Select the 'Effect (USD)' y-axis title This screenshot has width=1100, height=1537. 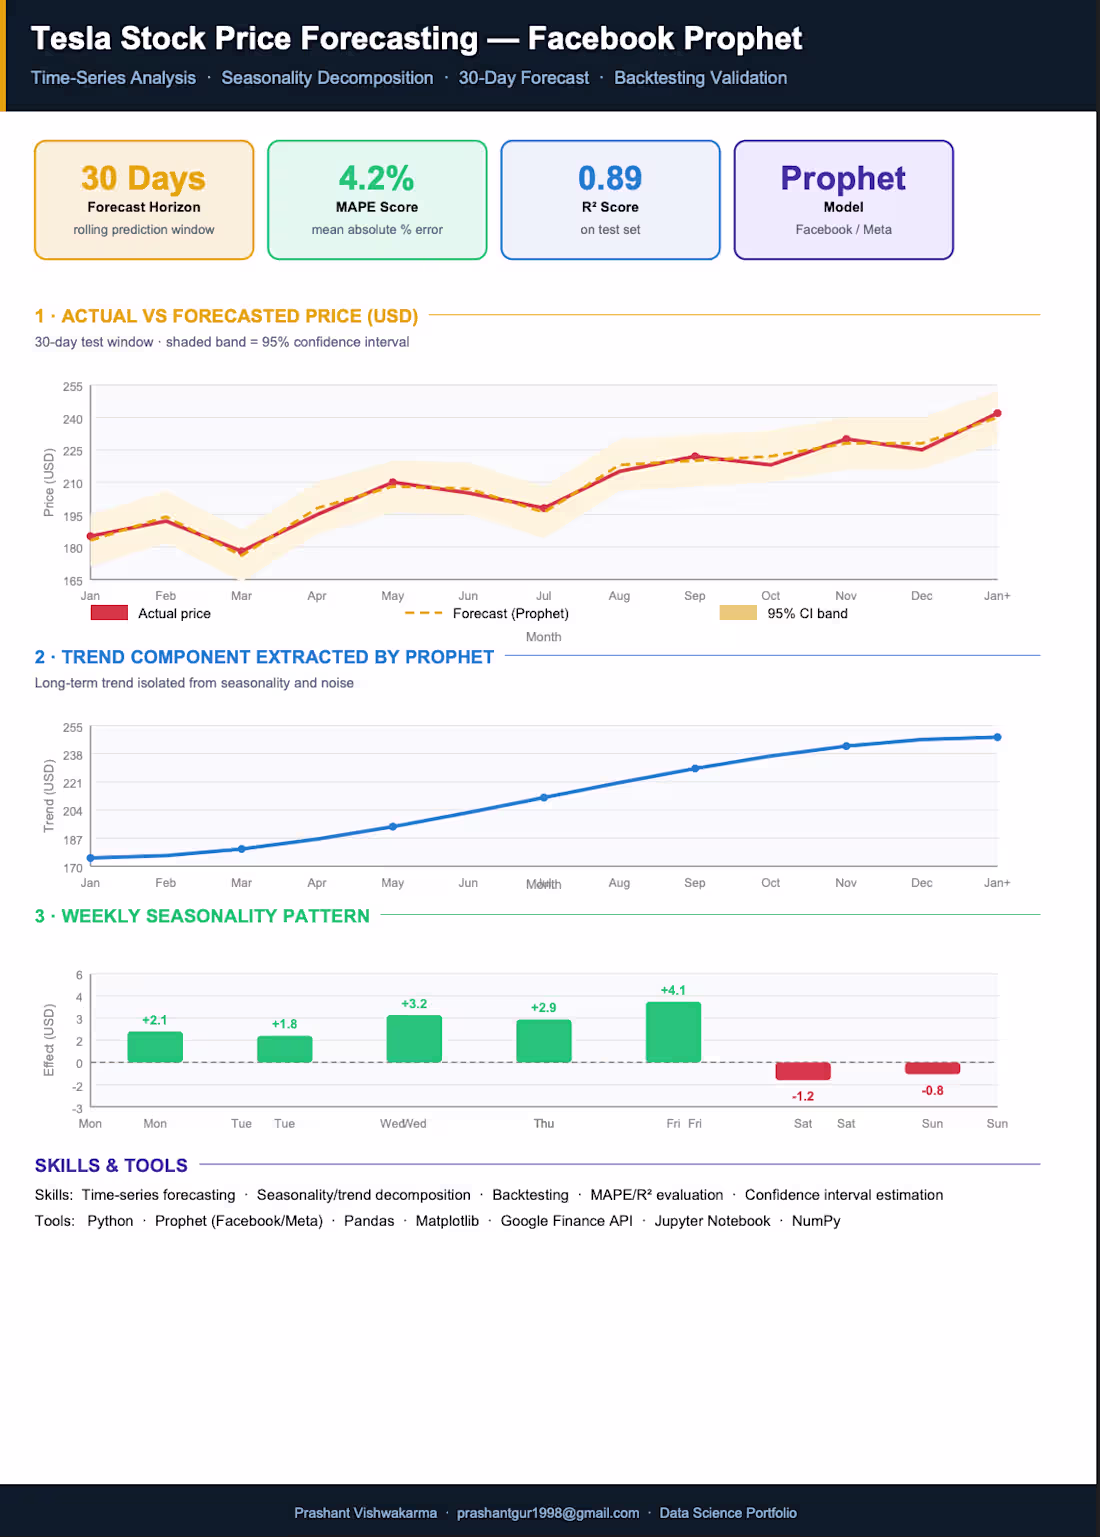pos(49,1040)
